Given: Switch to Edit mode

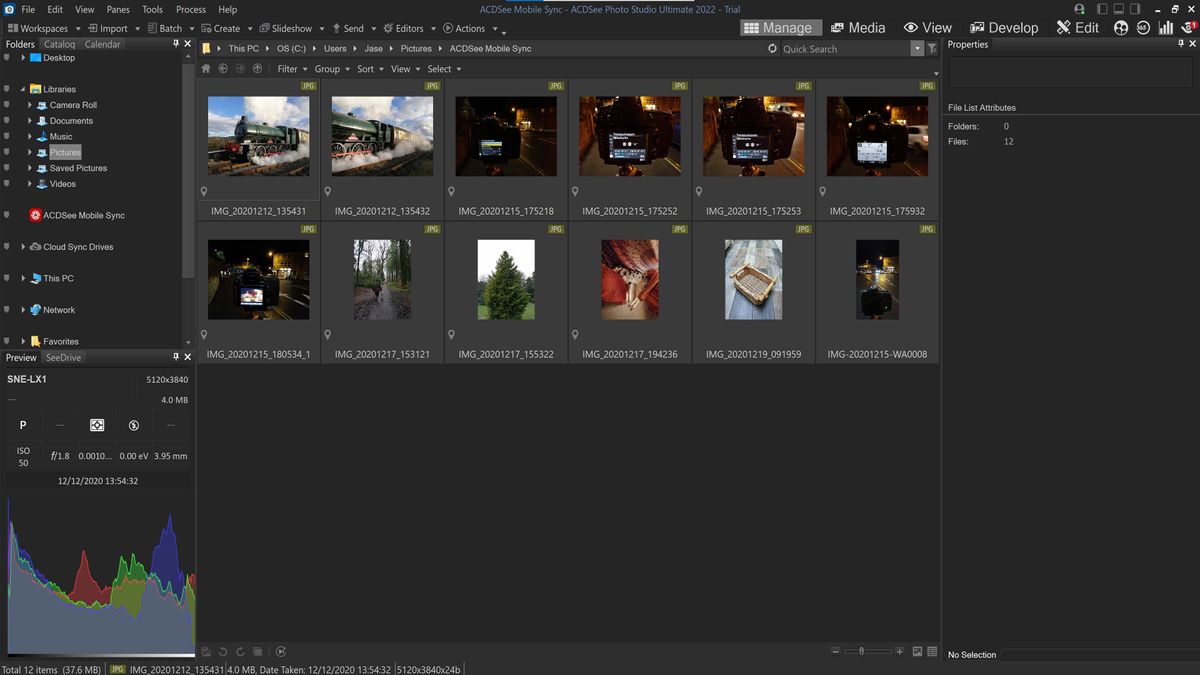Looking at the screenshot, I should pyautogui.click(x=1077, y=28).
